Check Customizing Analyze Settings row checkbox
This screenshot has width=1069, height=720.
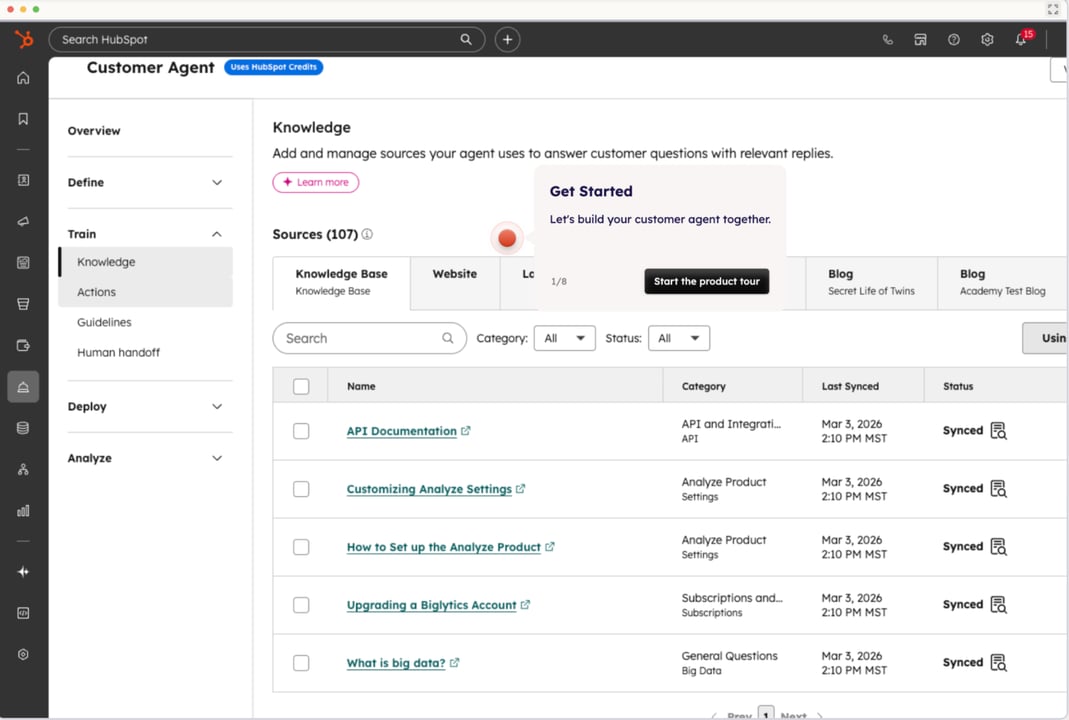(x=301, y=489)
